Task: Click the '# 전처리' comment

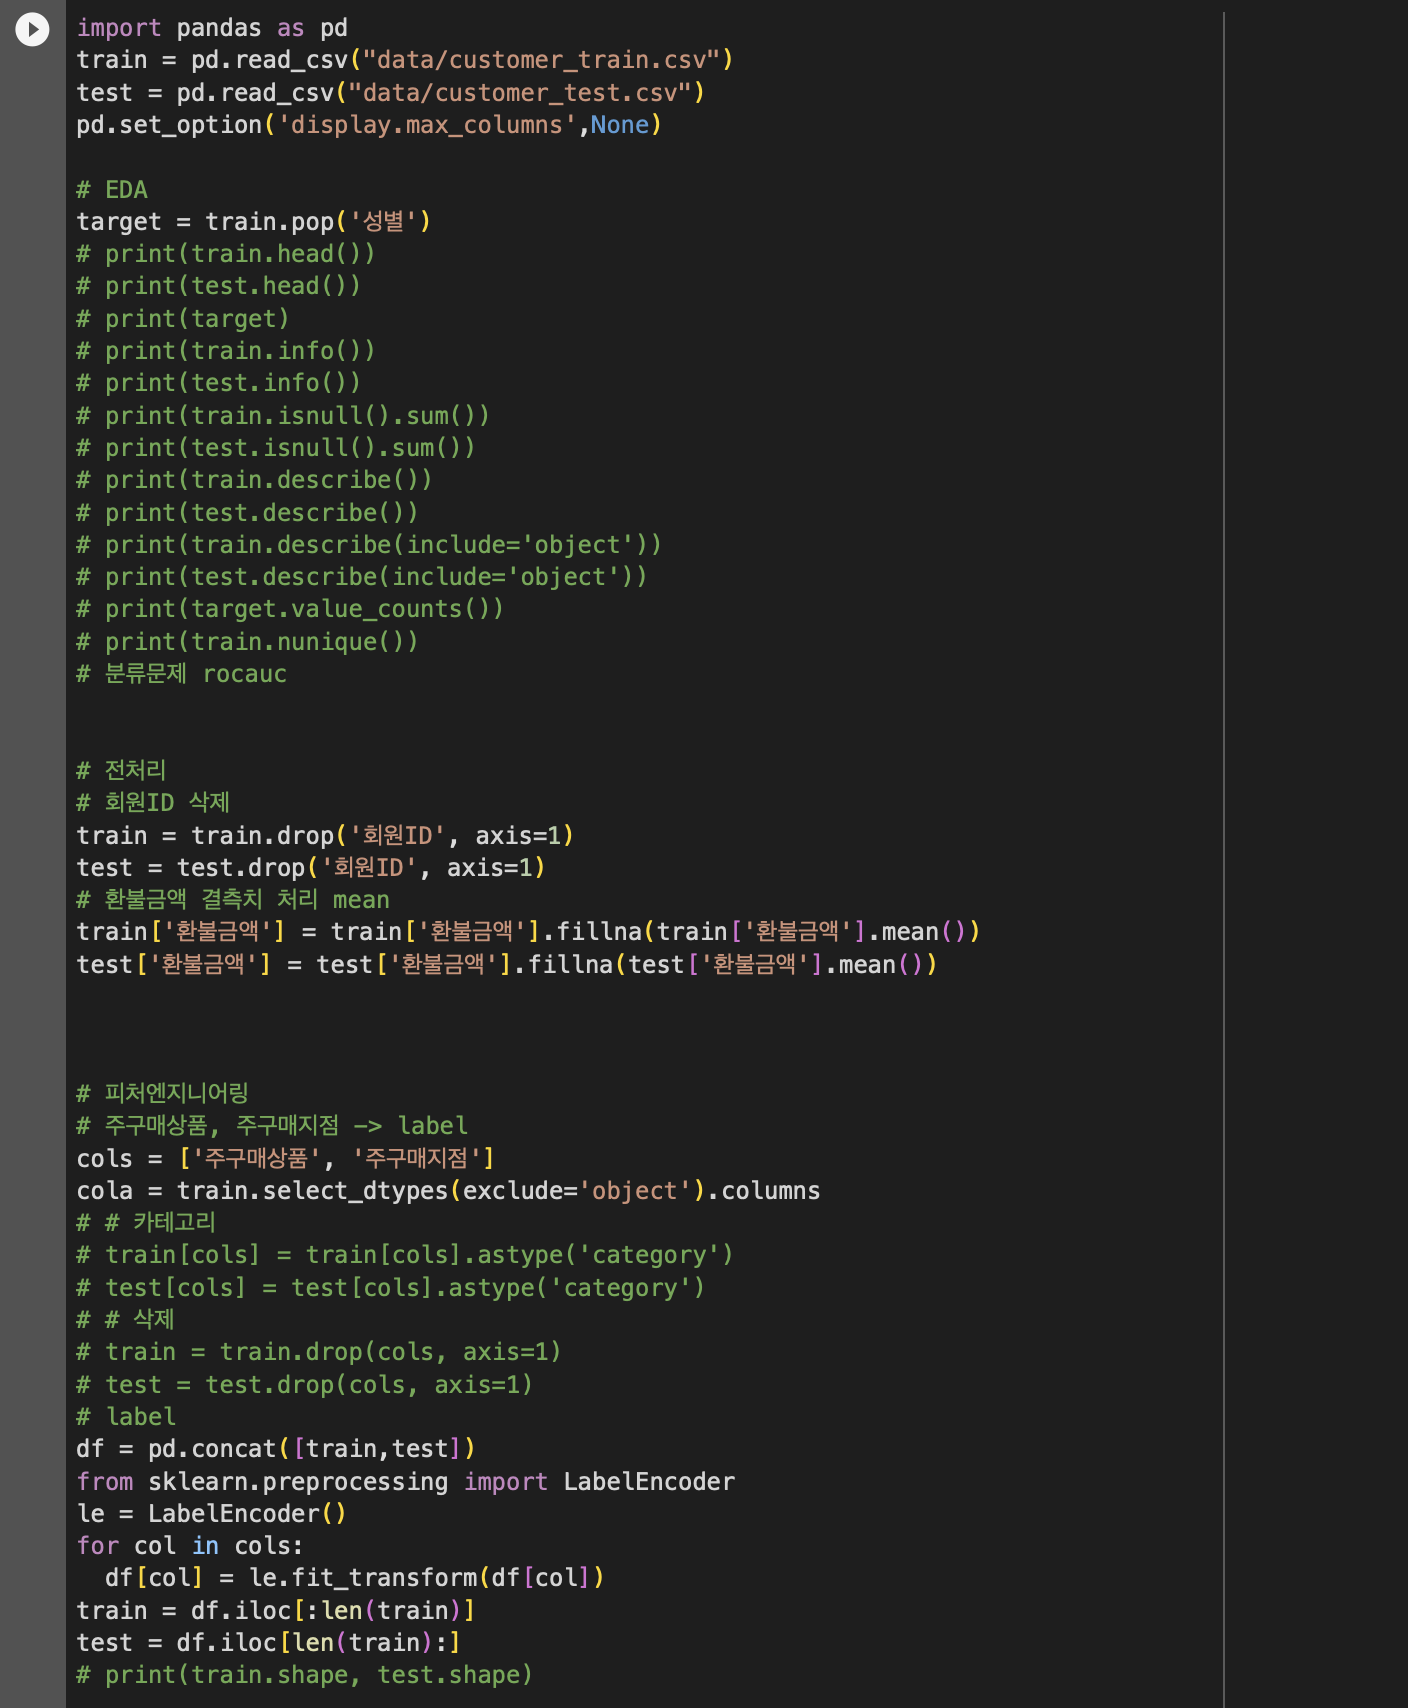Action: tap(122, 771)
